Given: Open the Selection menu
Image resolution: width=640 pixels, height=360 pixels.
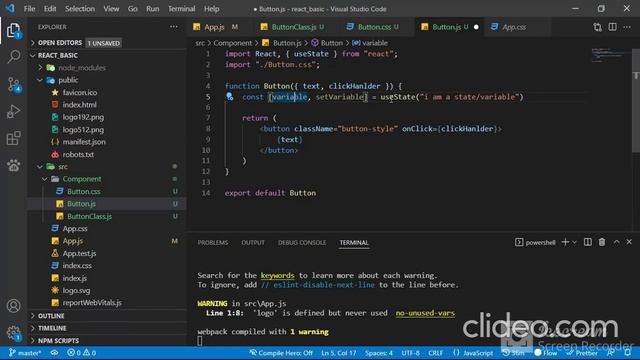Looking at the screenshot, I should [x=80, y=9].
